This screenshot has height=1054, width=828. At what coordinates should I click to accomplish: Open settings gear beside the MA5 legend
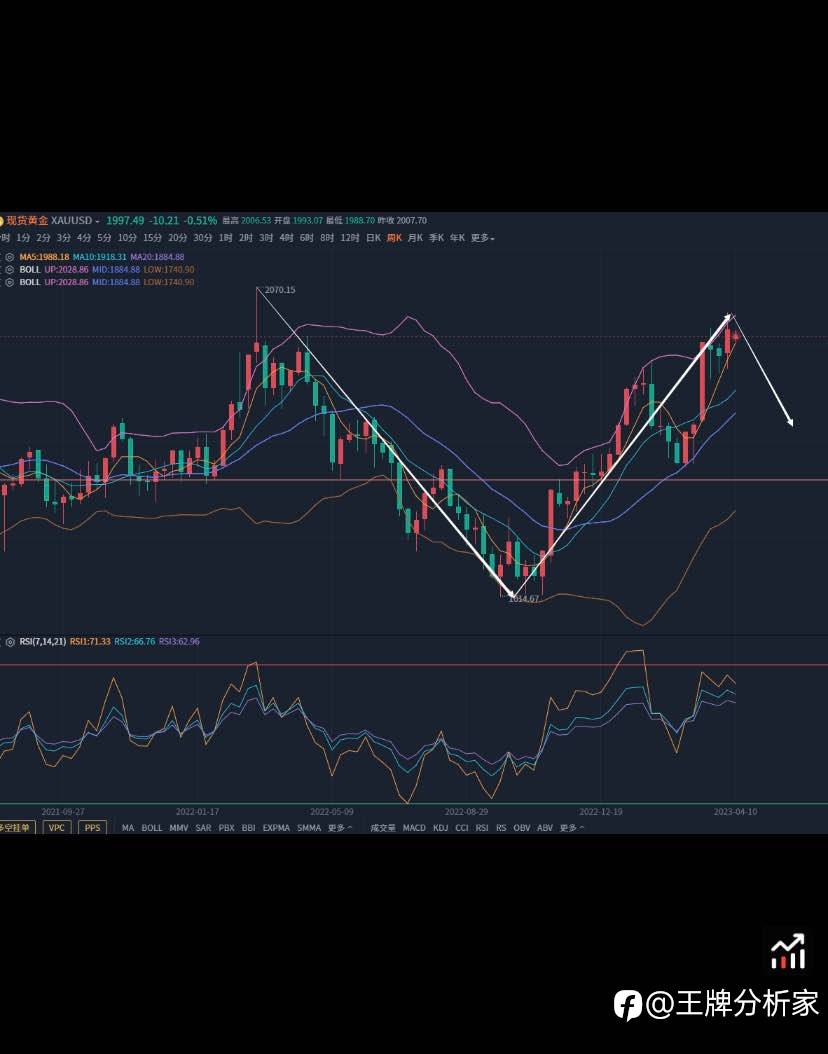[x=9, y=257]
